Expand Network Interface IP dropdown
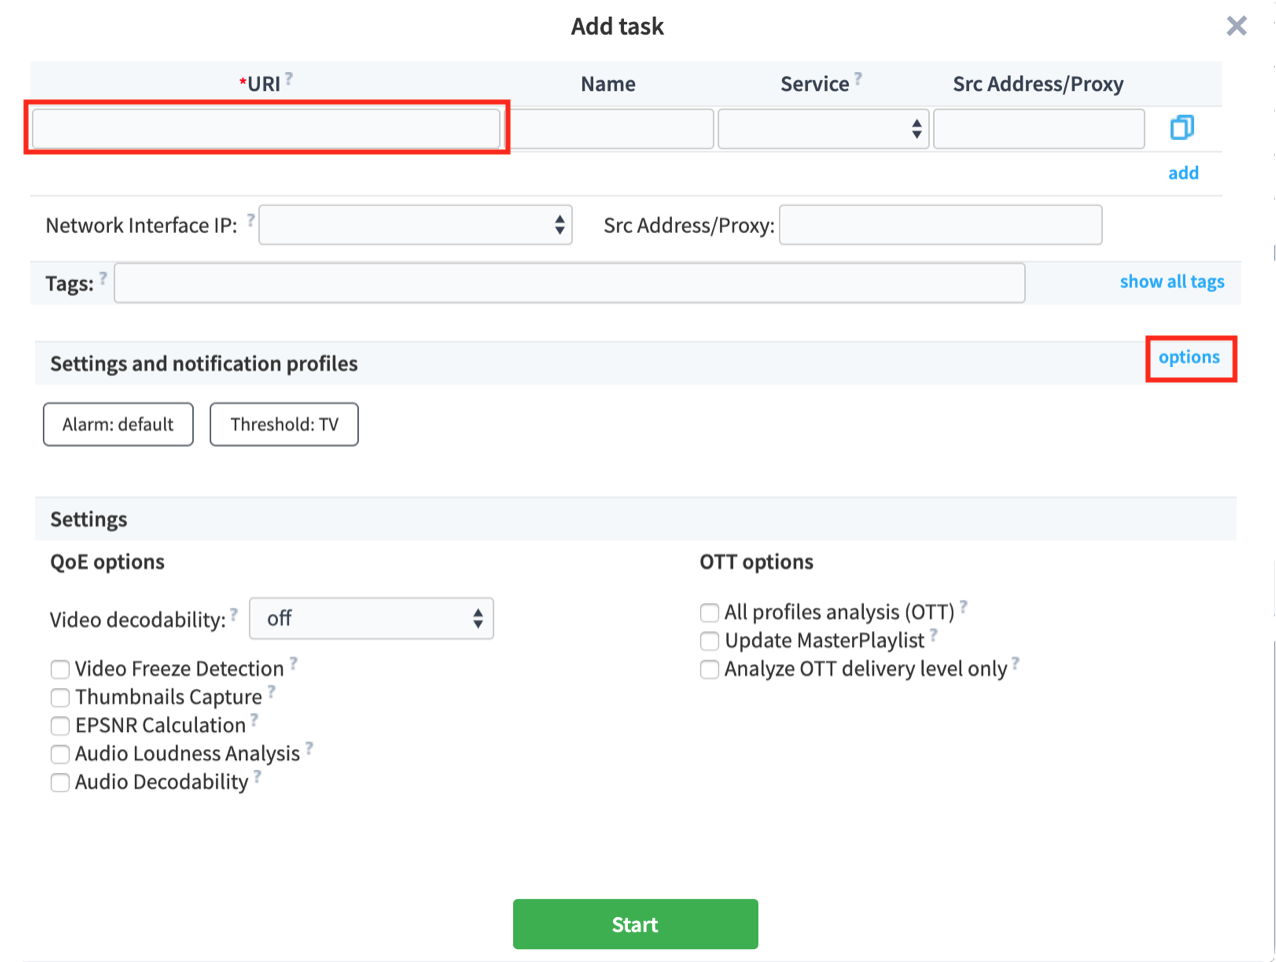Image resolution: width=1276 pixels, height=962 pixels. pos(415,226)
